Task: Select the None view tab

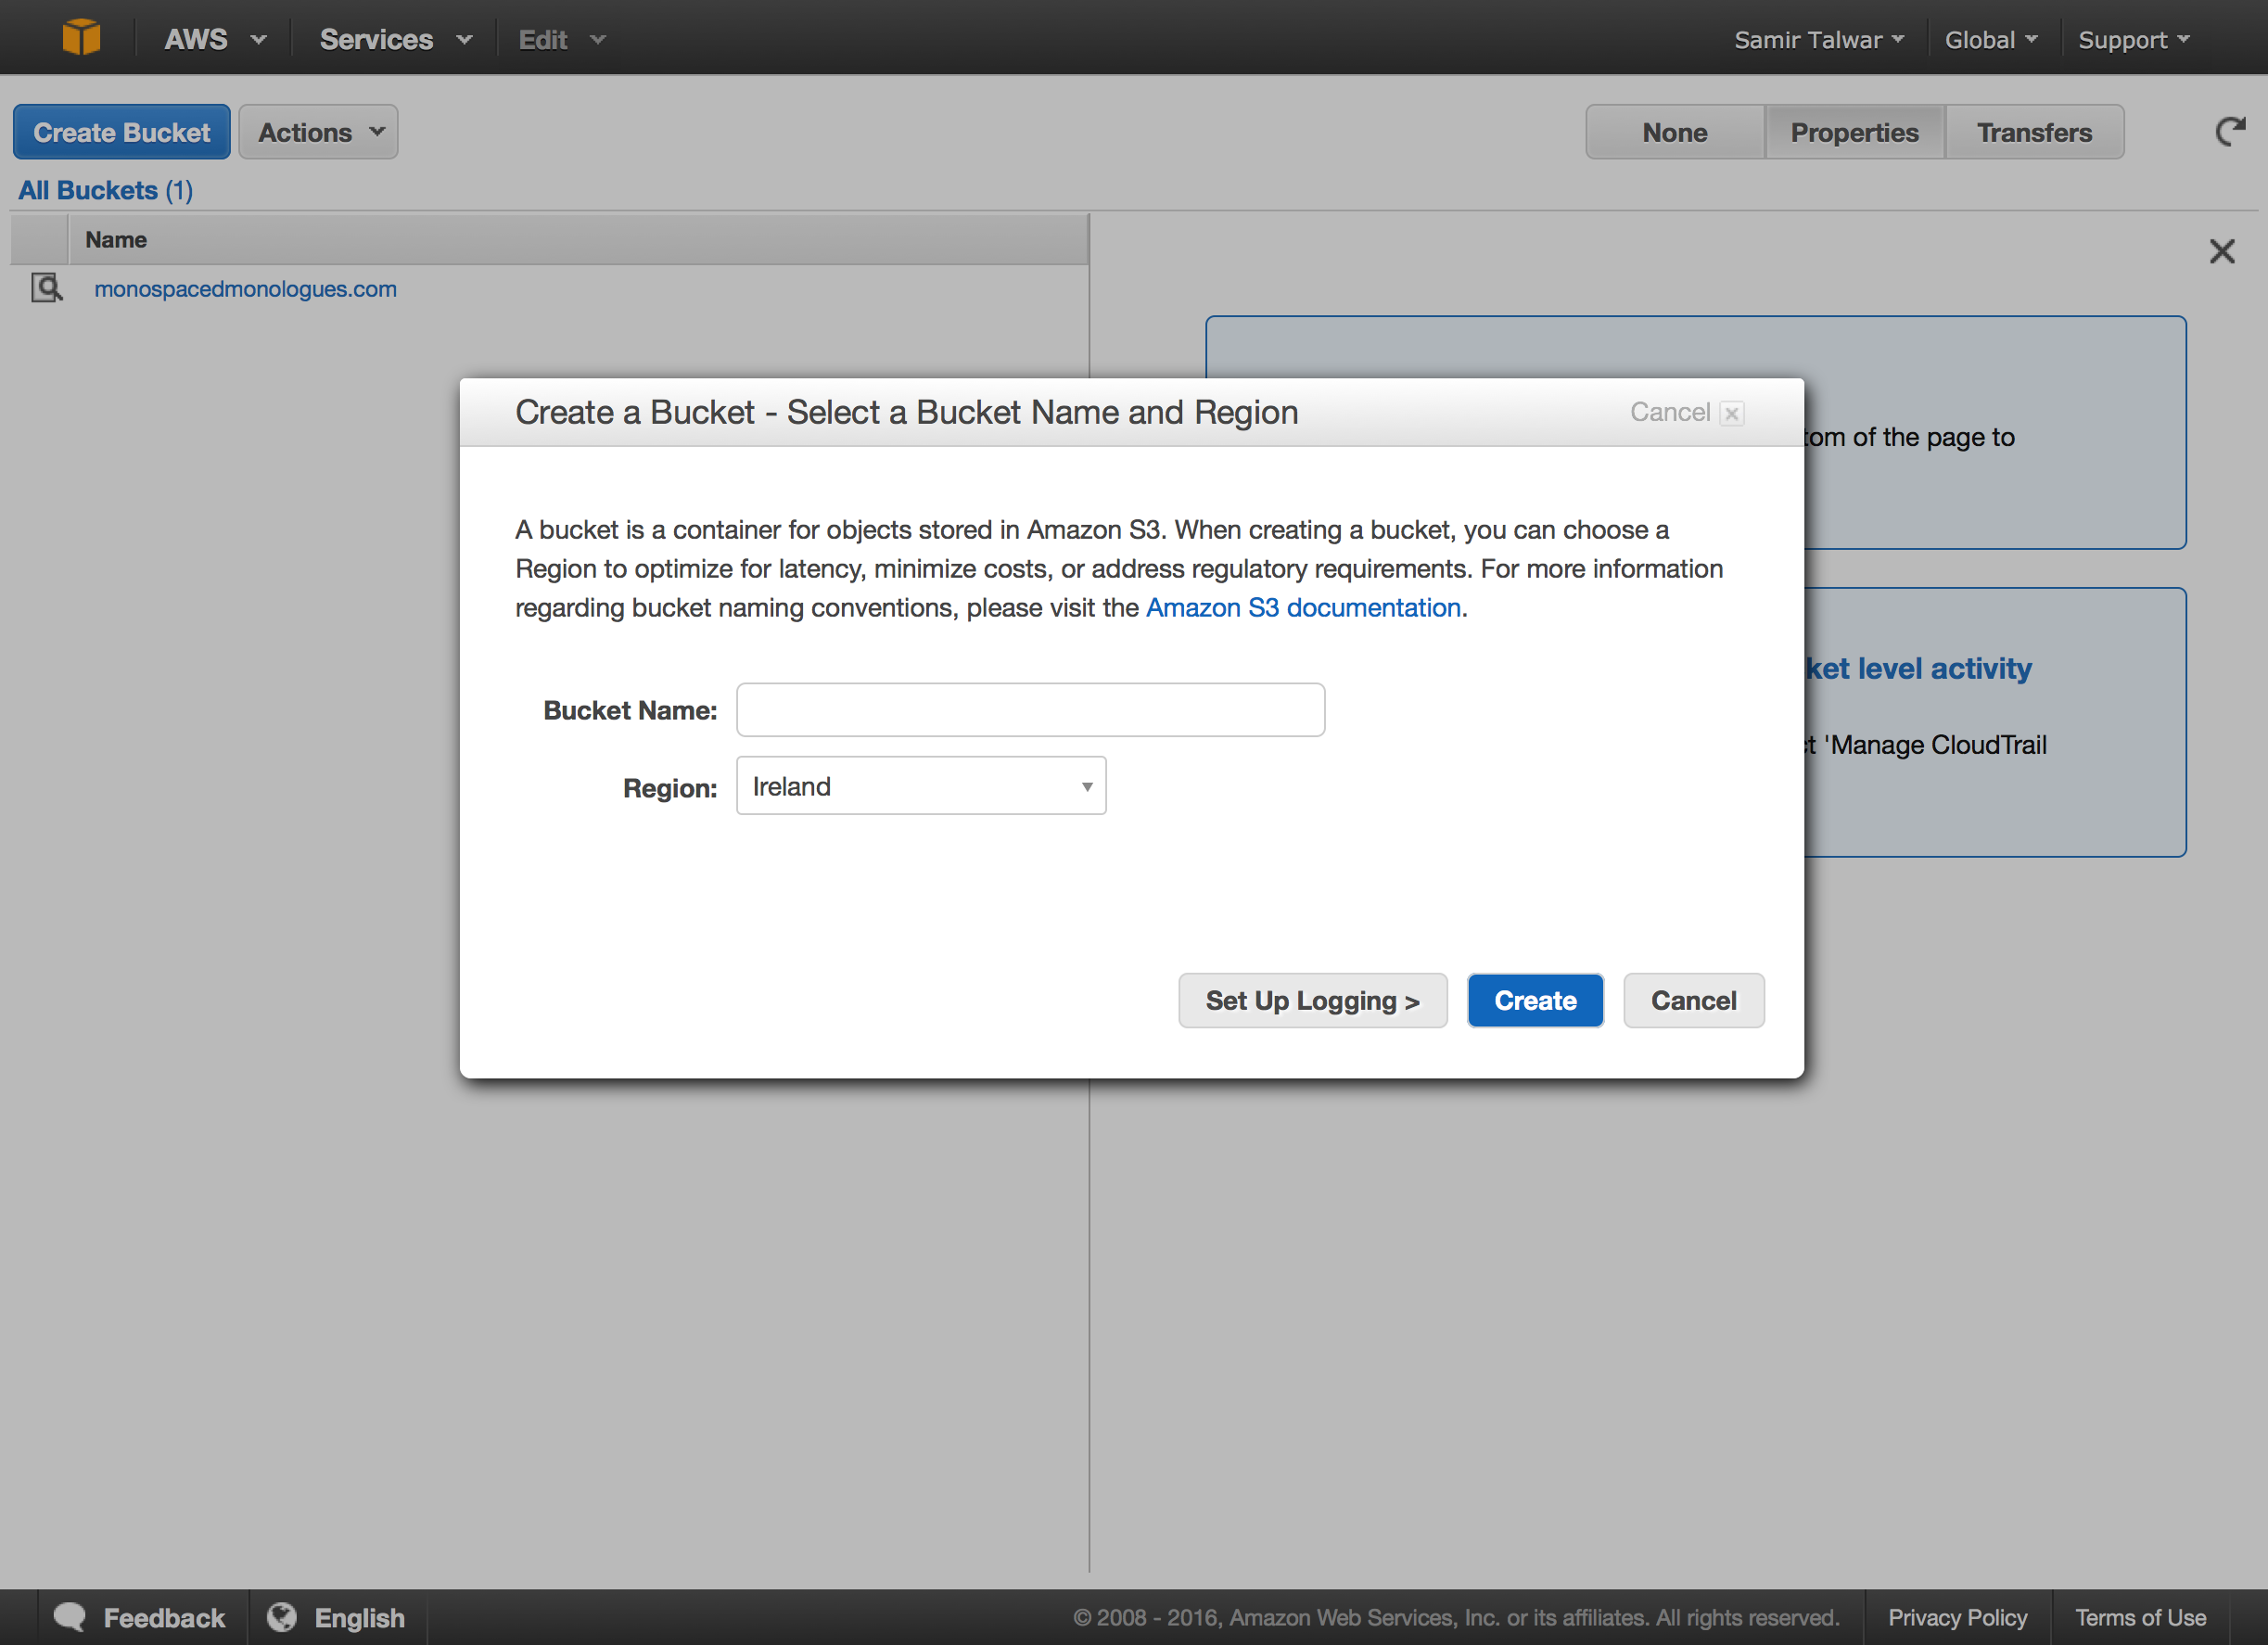Action: coord(1674,132)
